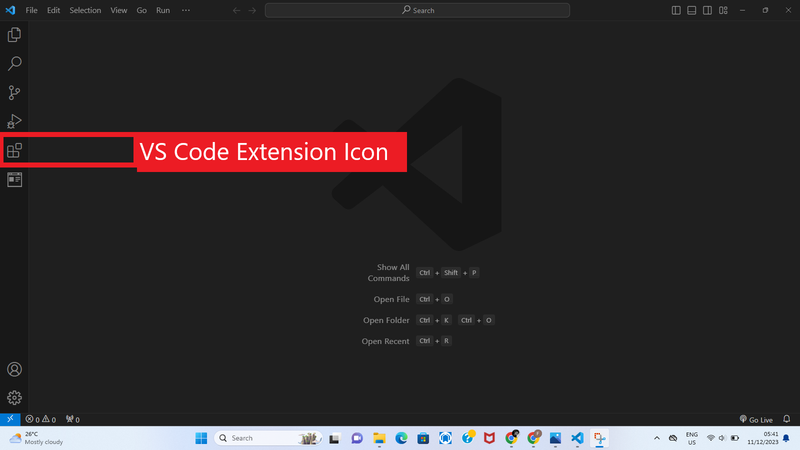Image resolution: width=800 pixels, height=450 pixels.
Task: Click the Go Forward arrow
Action: click(x=253, y=10)
